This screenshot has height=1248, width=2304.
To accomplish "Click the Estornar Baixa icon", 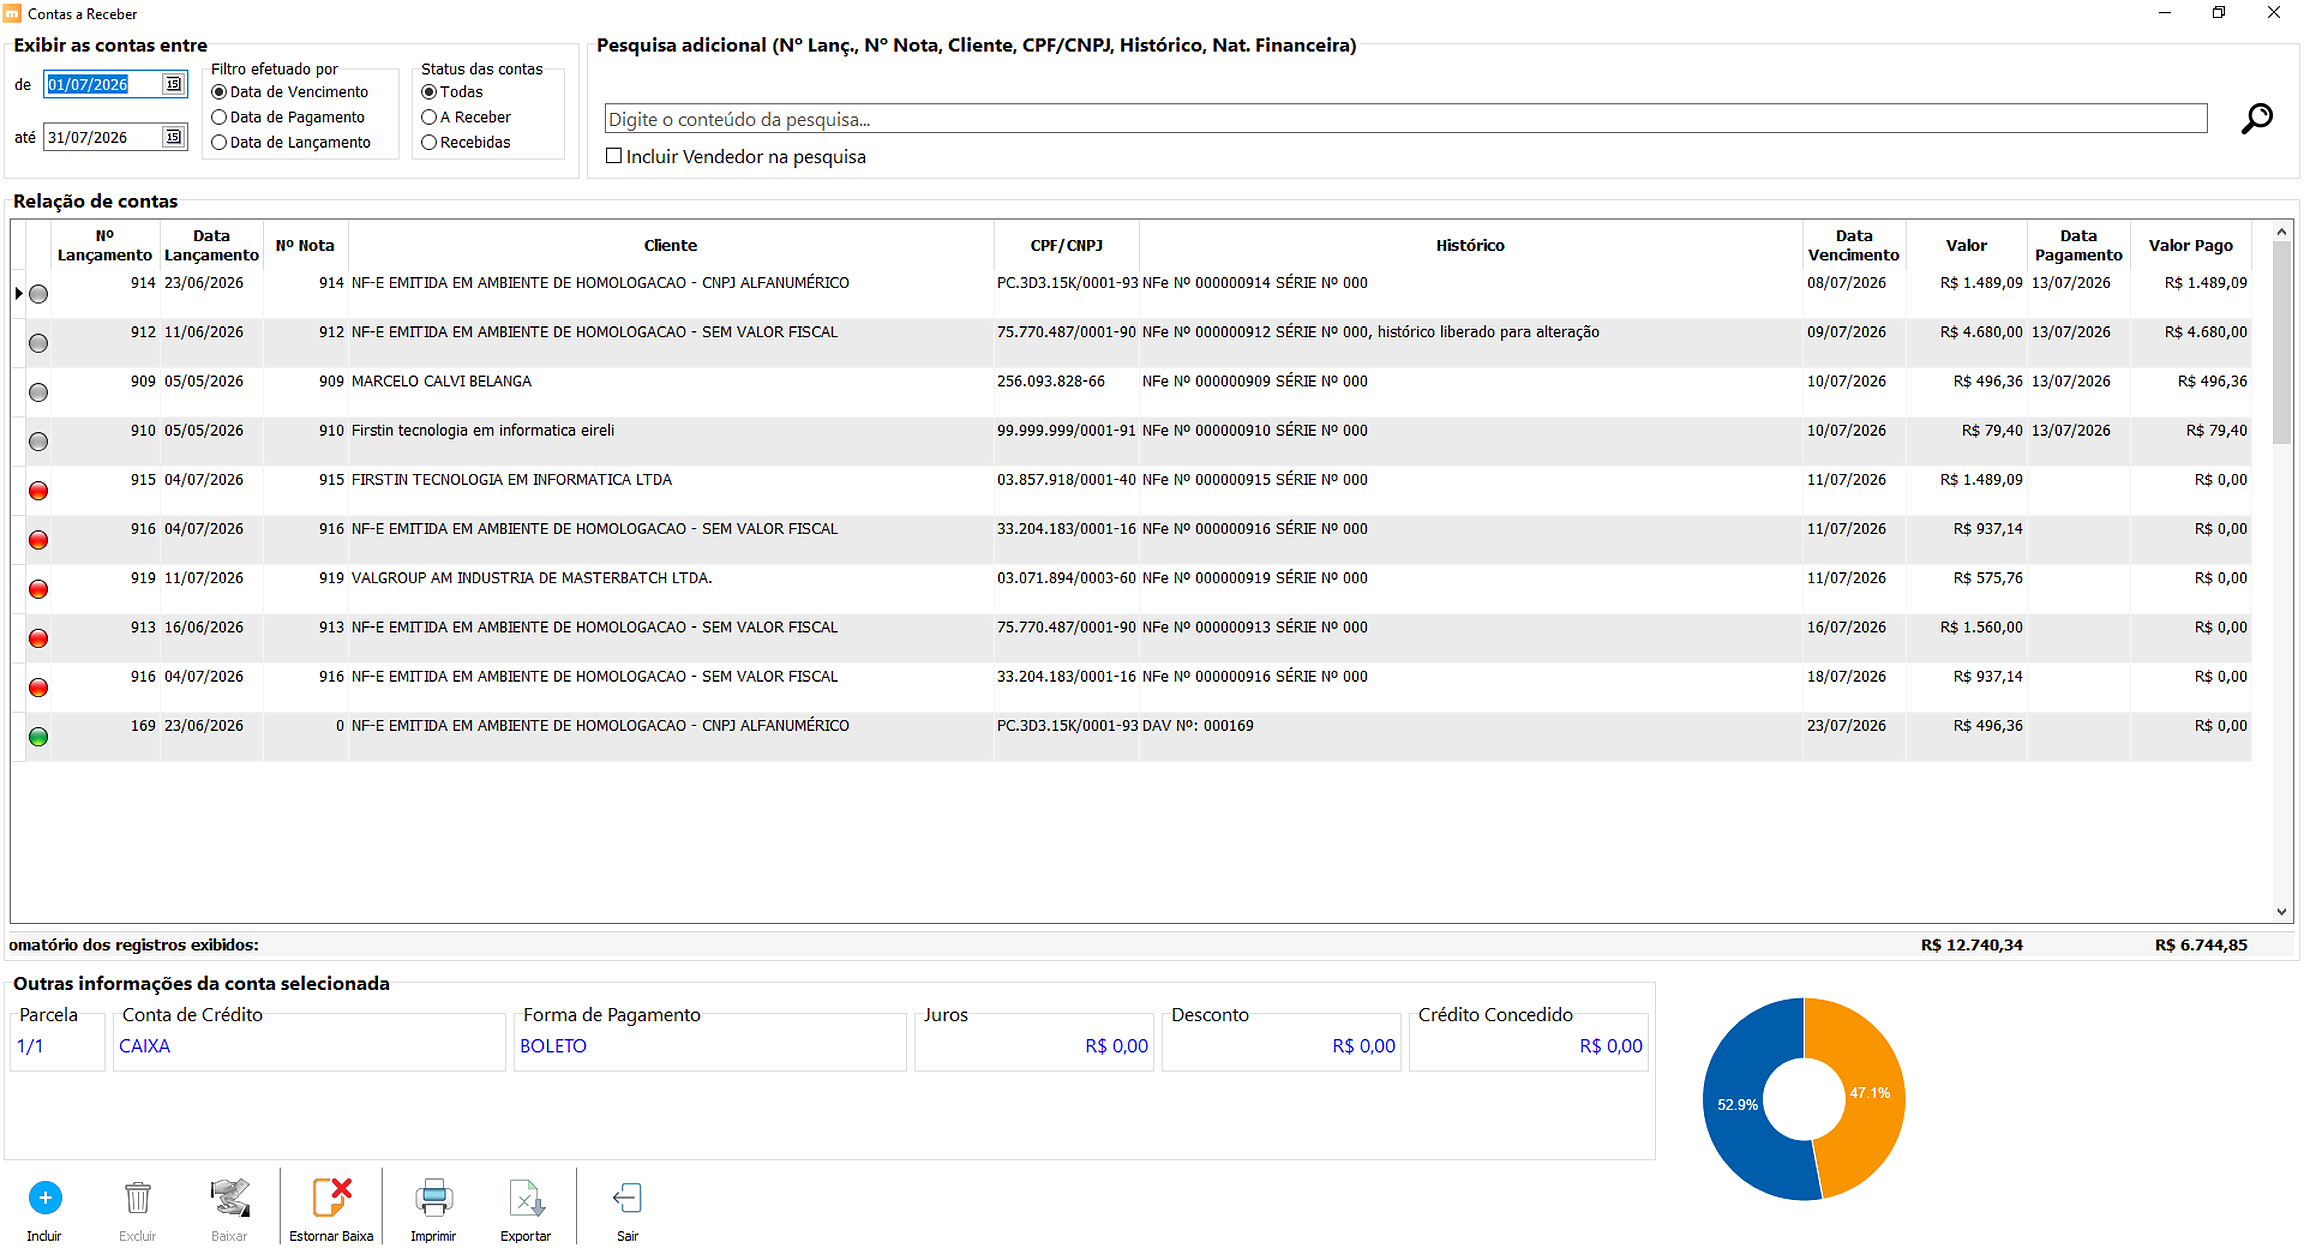I will (331, 1197).
